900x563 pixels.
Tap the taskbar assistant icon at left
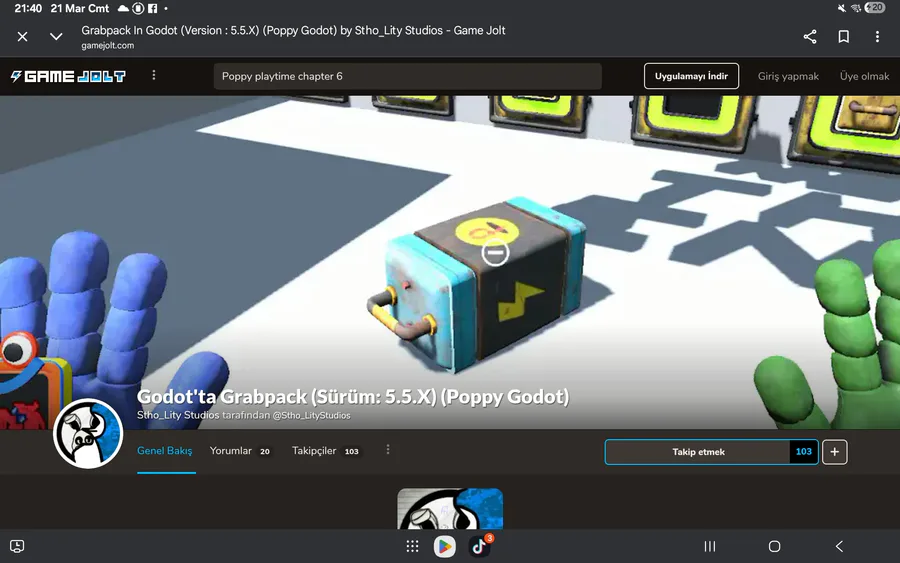(x=17, y=546)
